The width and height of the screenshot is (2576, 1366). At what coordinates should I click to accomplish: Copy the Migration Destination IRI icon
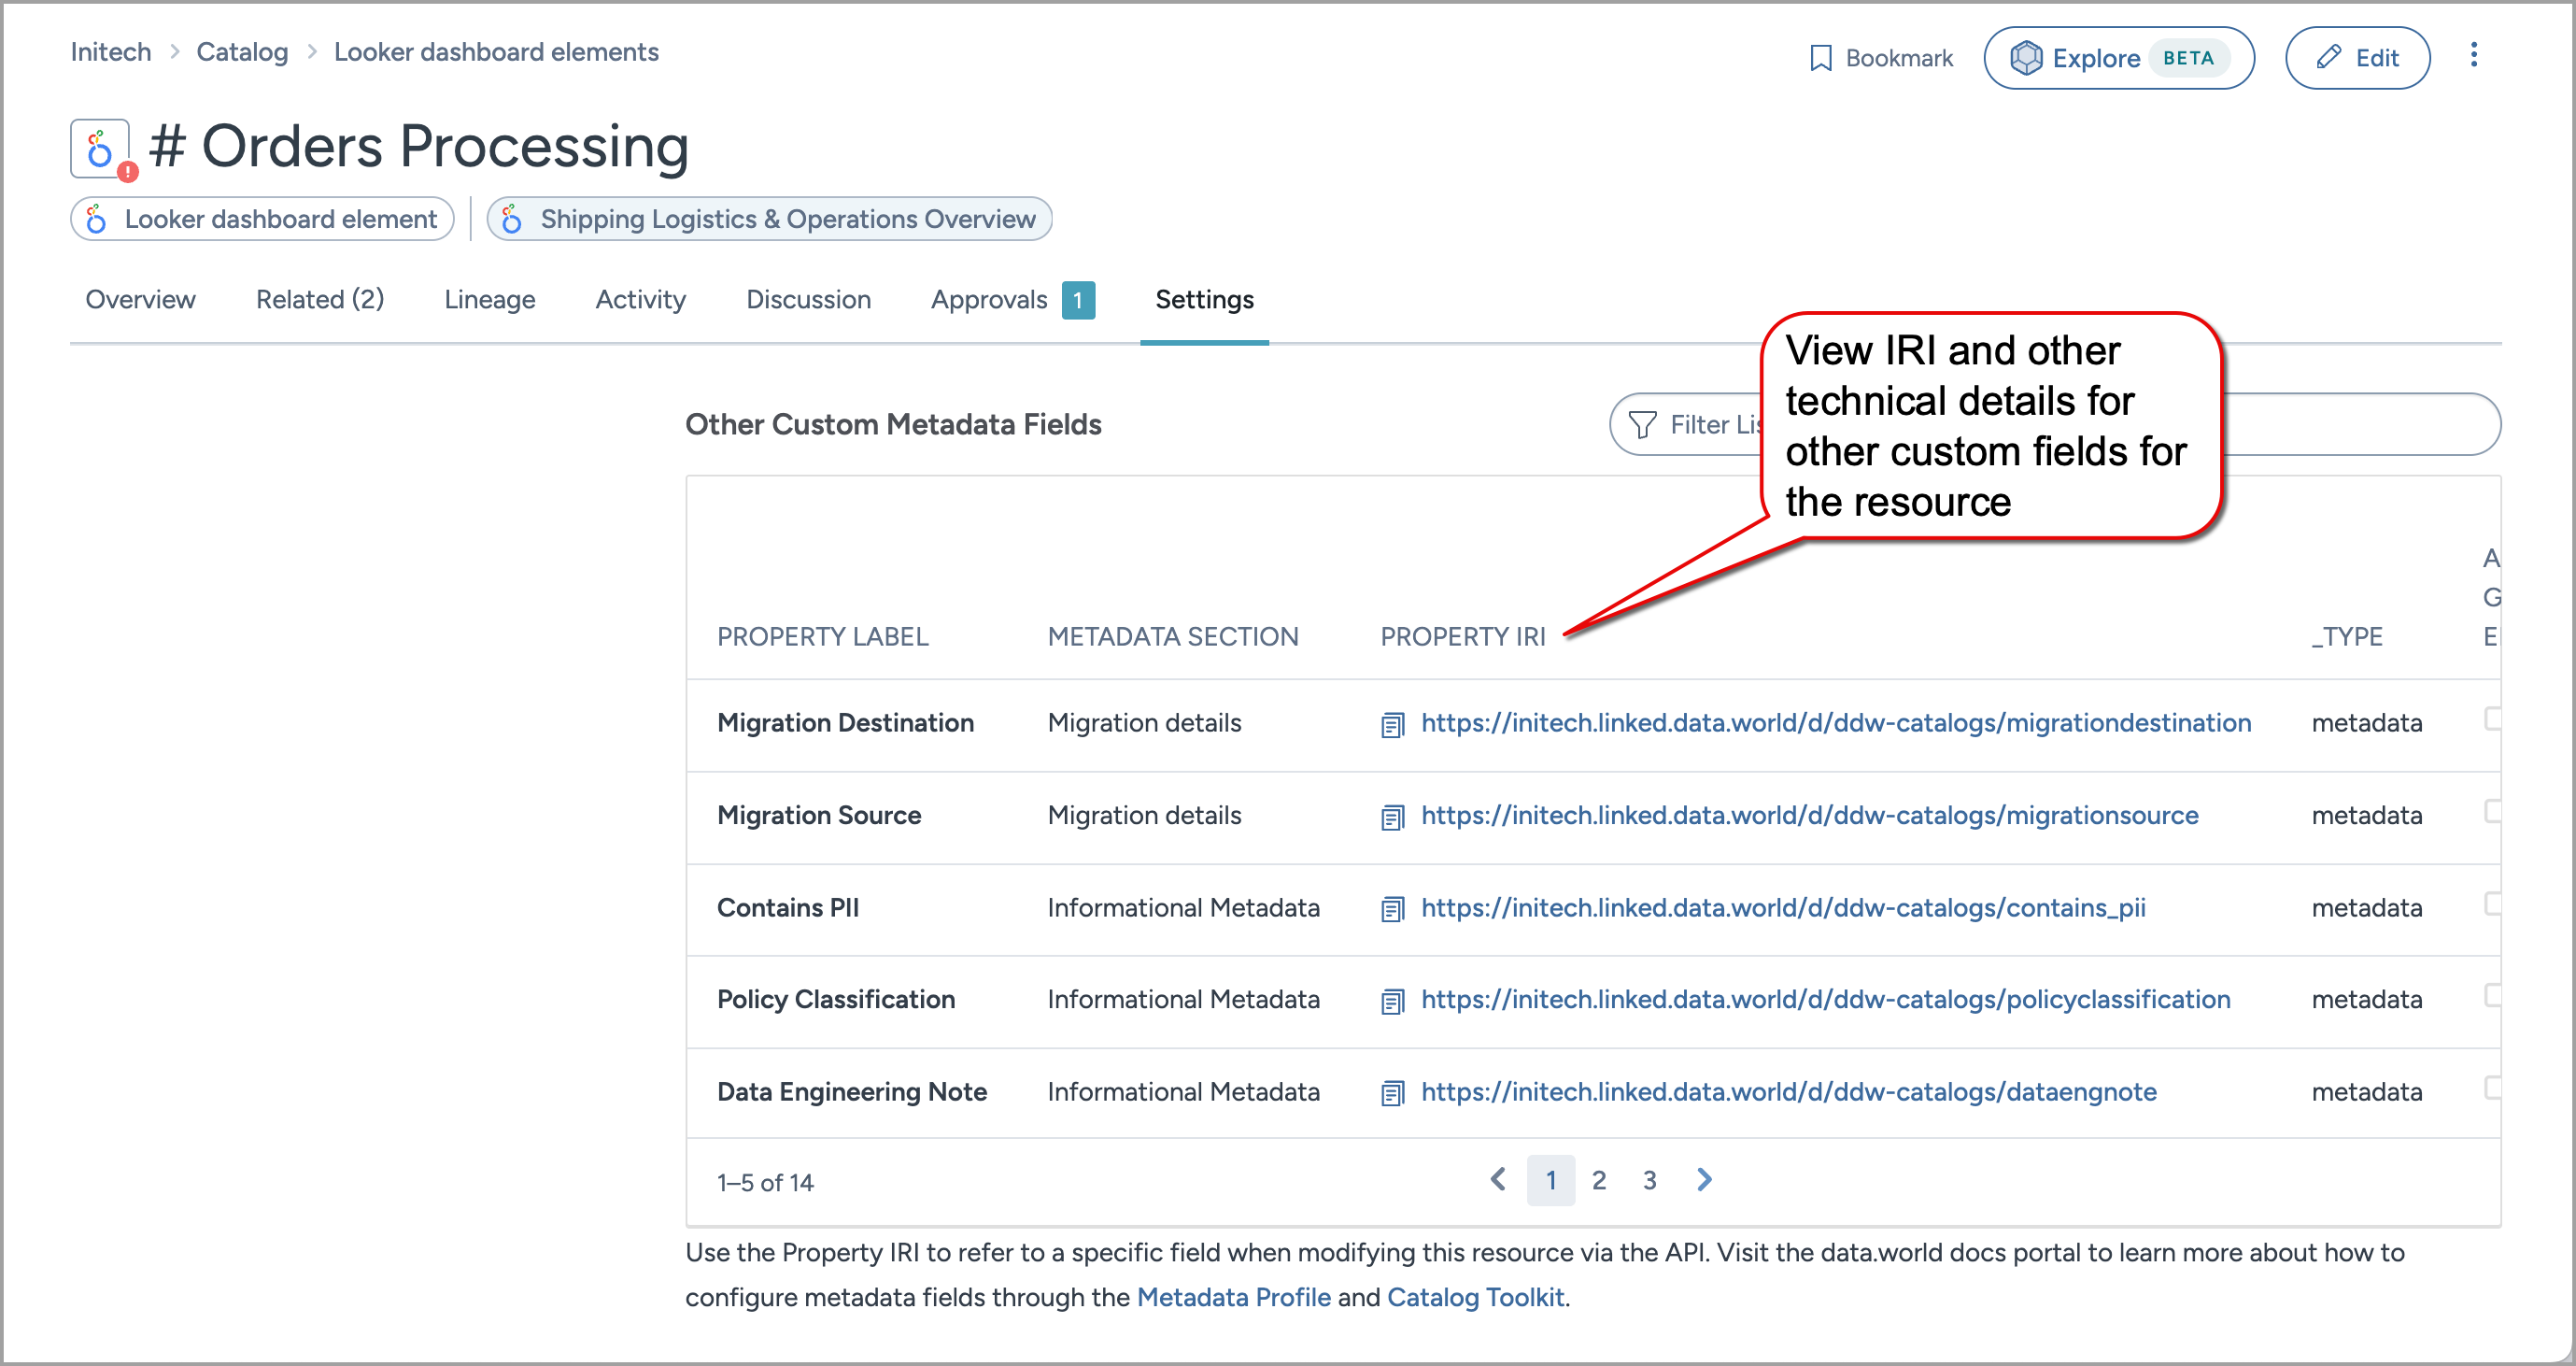(x=1392, y=725)
